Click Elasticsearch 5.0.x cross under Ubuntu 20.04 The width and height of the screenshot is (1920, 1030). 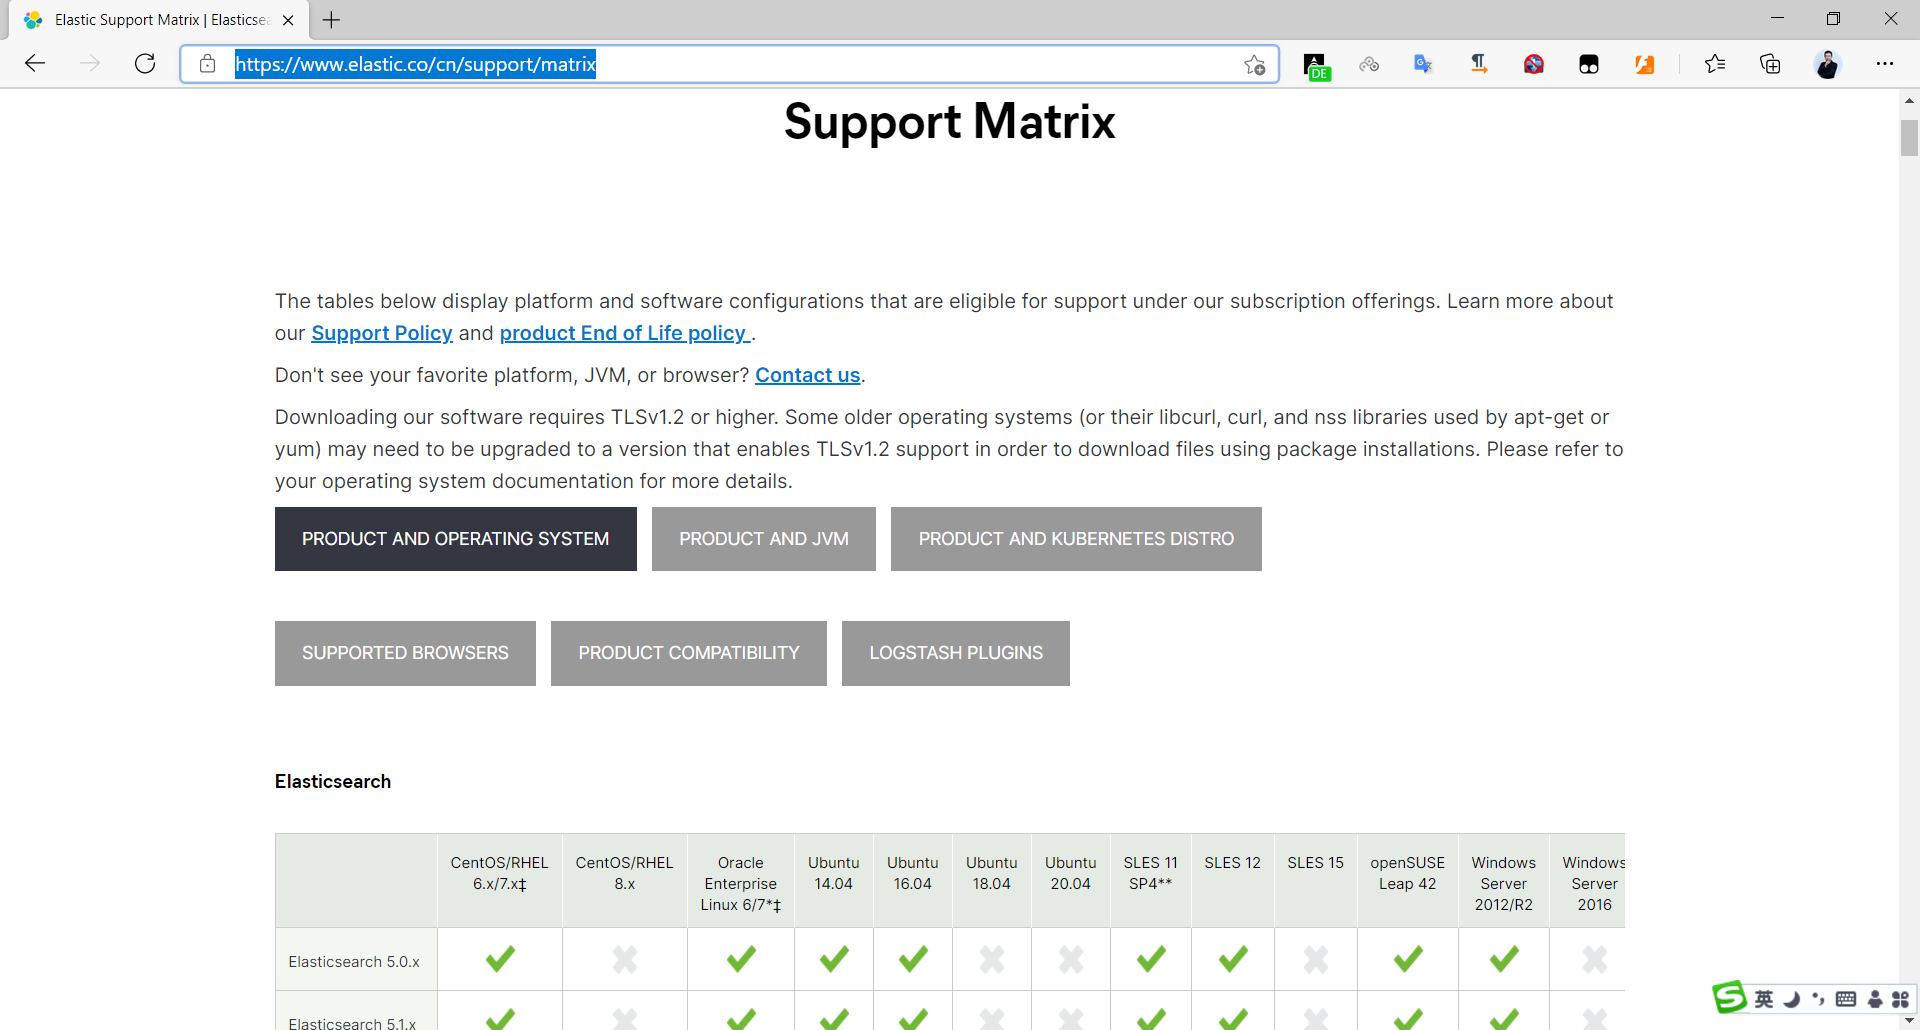1071,959
